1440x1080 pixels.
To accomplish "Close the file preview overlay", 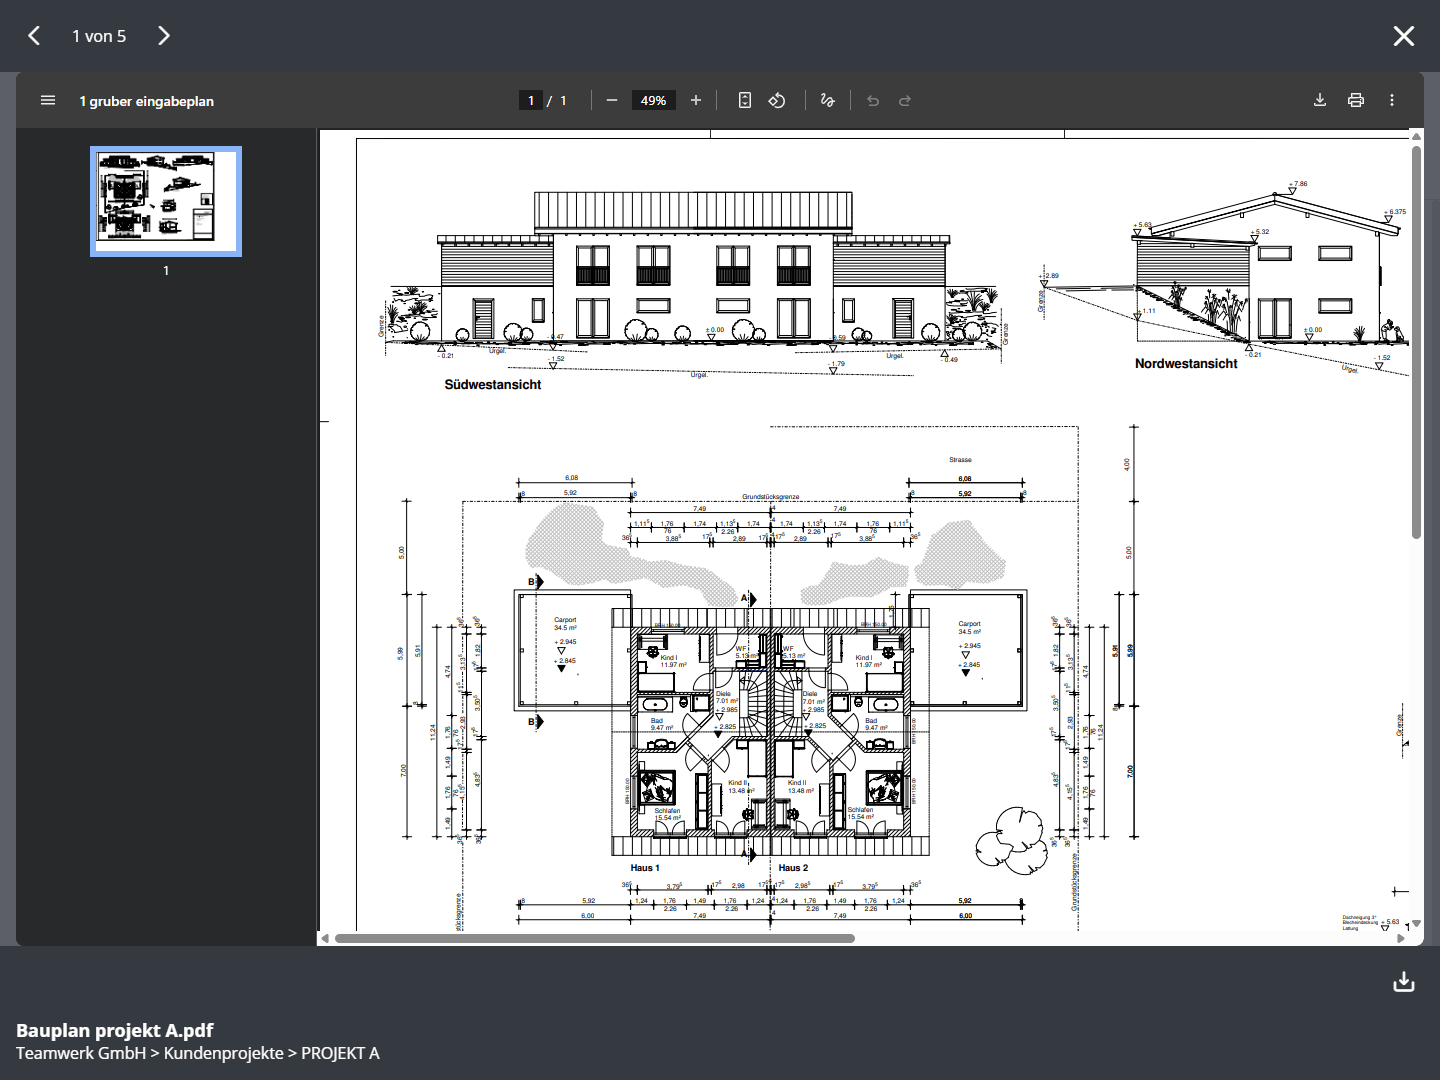I will click(1404, 36).
